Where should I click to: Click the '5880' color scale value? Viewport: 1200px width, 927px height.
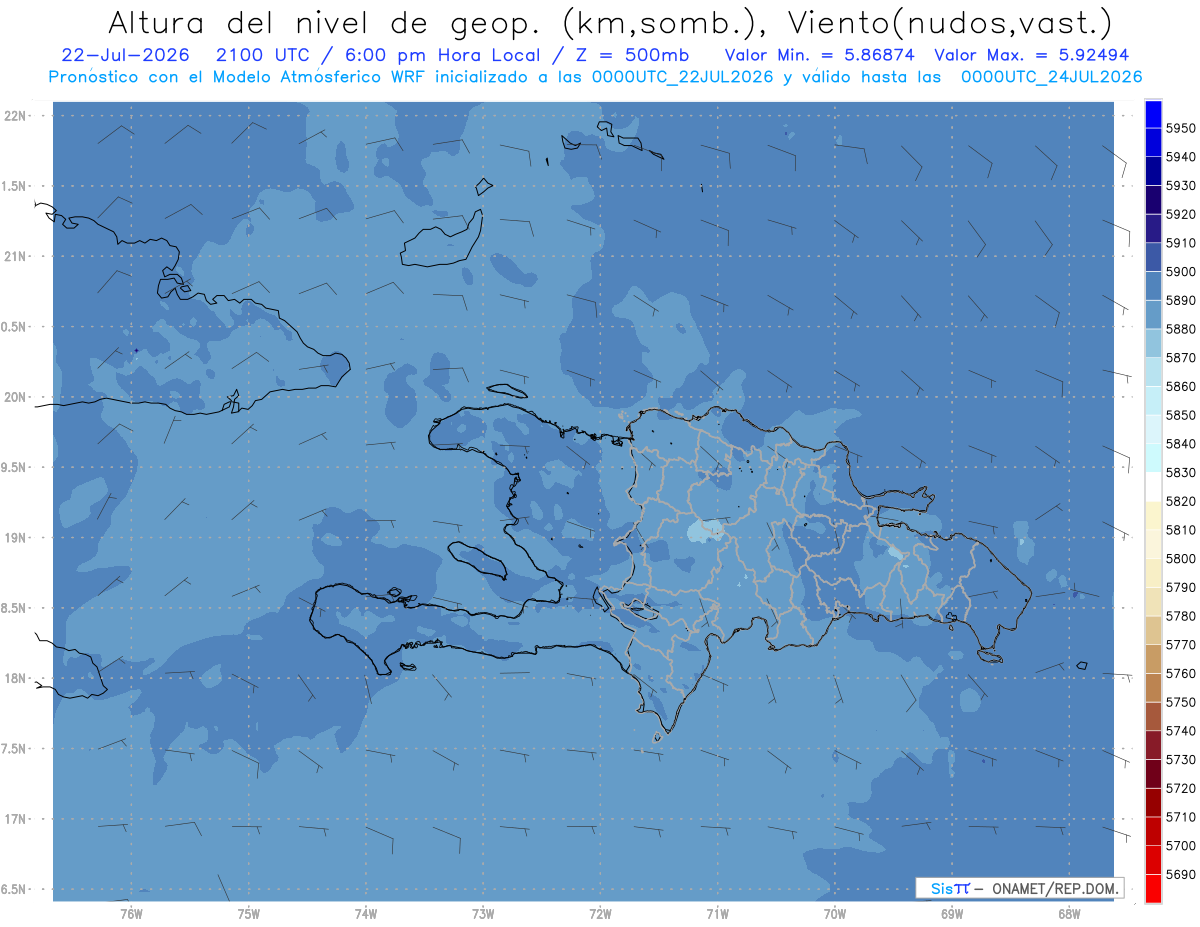(x=1181, y=329)
